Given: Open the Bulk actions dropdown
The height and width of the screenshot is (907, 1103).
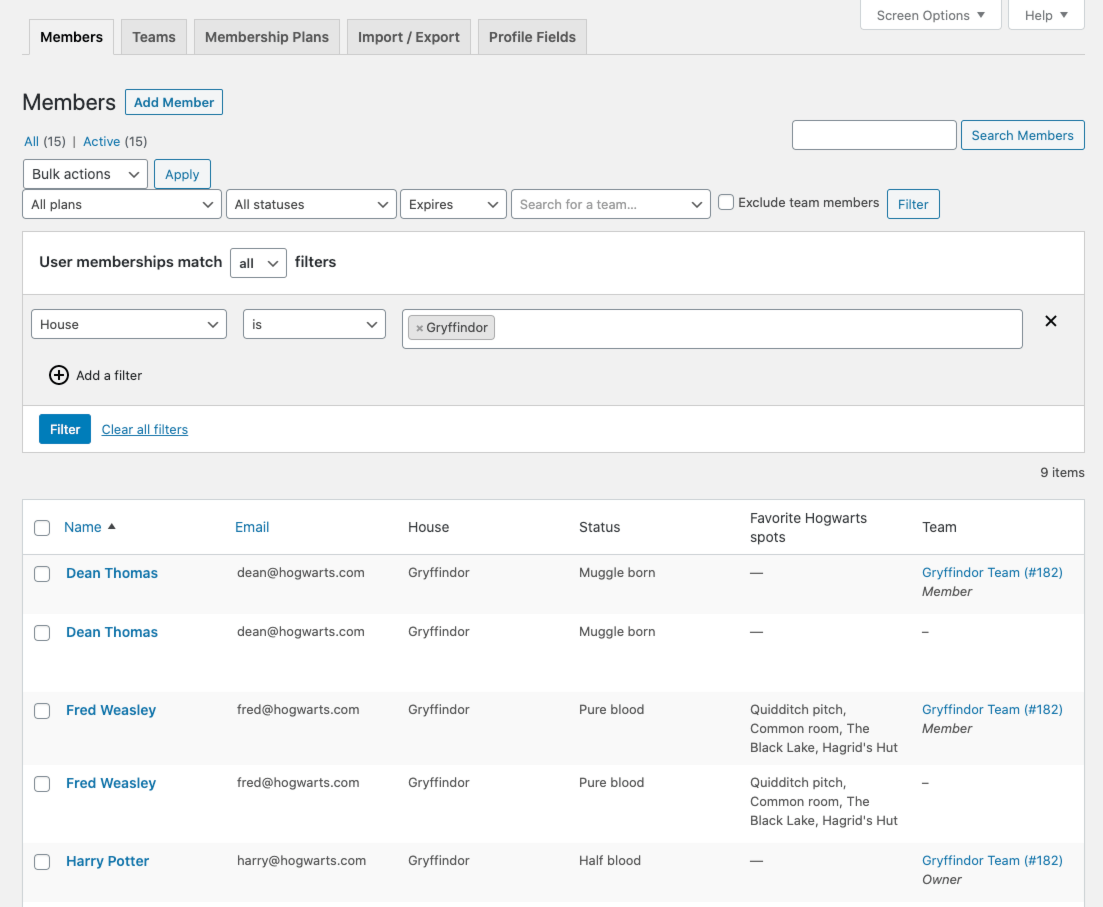Looking at the screenshot, I should pos(85,173).
